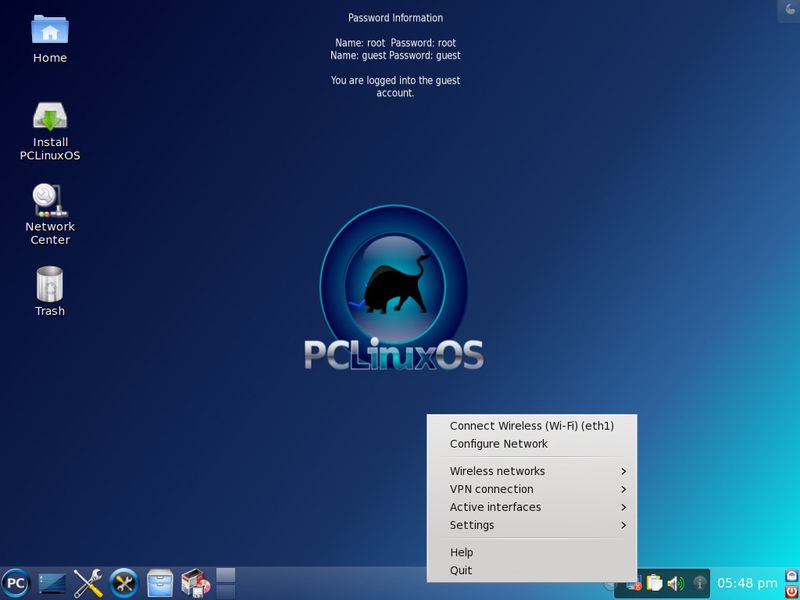
Task: Open the PC start menu launcher
Action: 15,583
